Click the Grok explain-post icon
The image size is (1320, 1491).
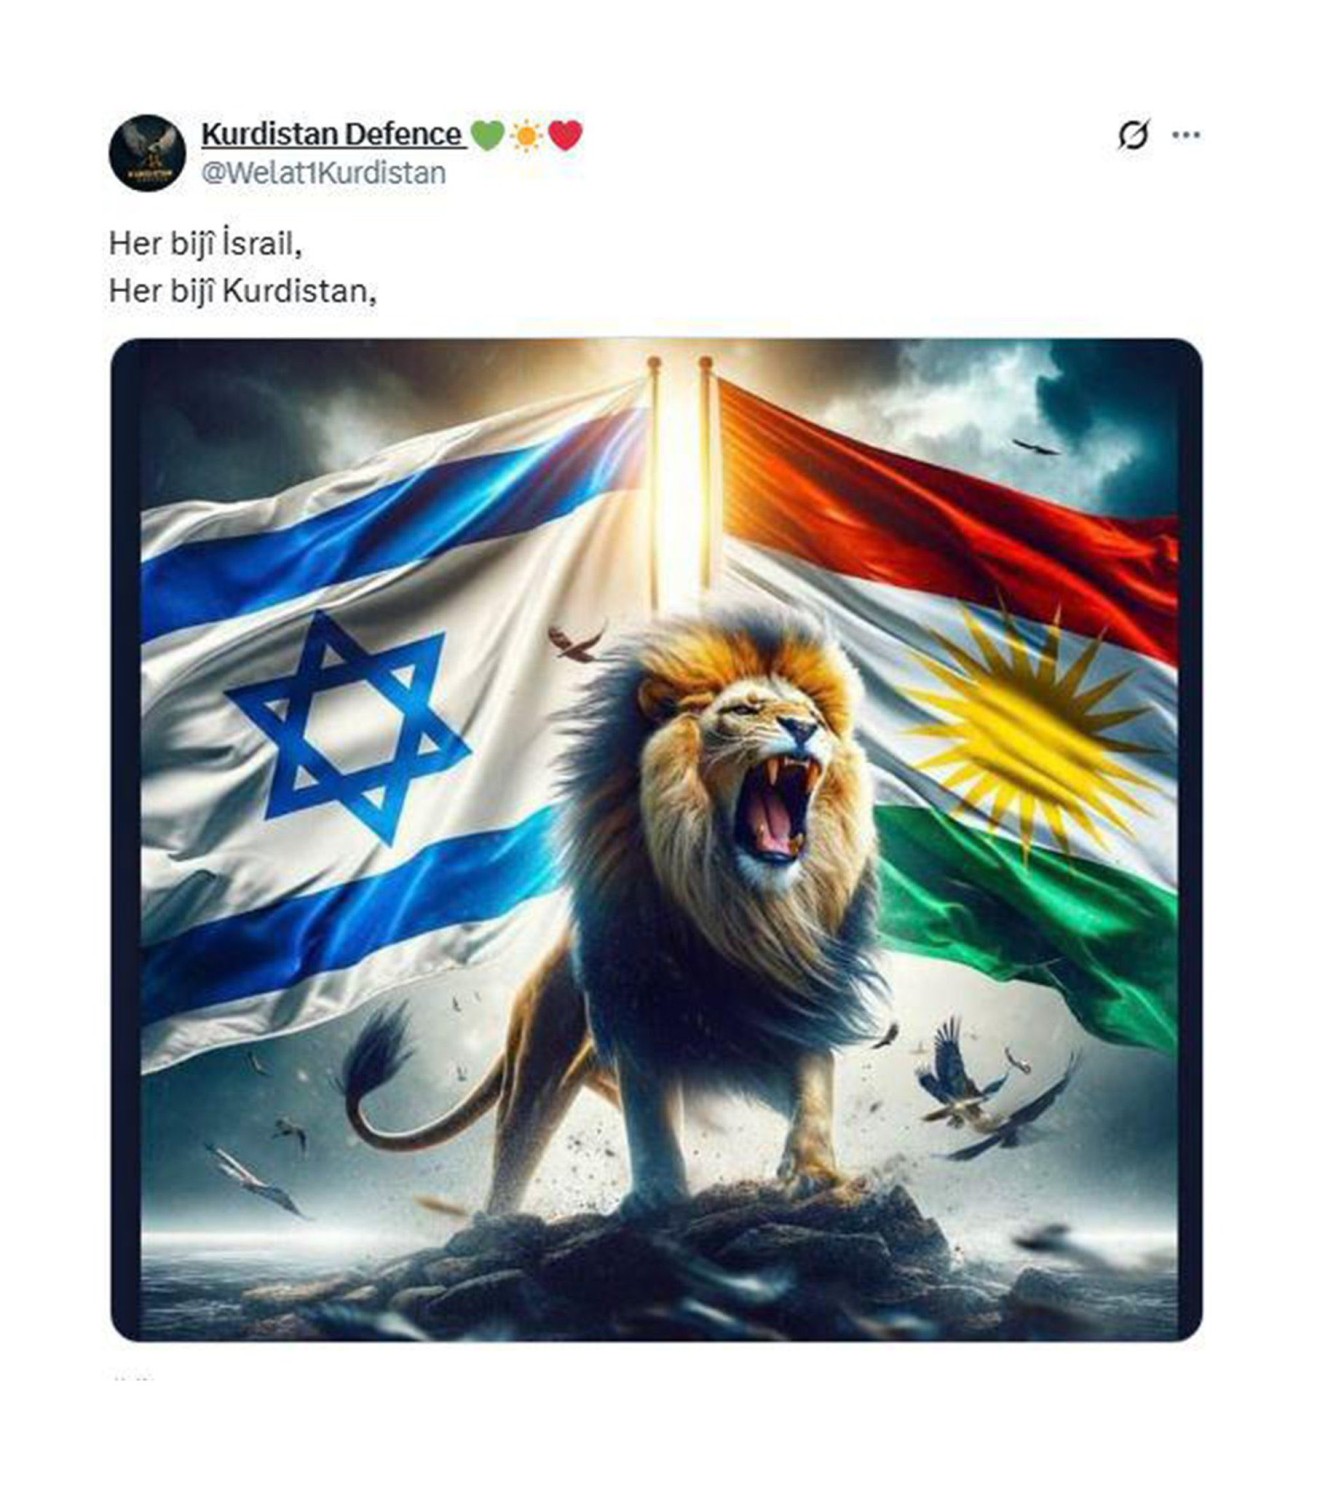click(x=1133, y=134)
